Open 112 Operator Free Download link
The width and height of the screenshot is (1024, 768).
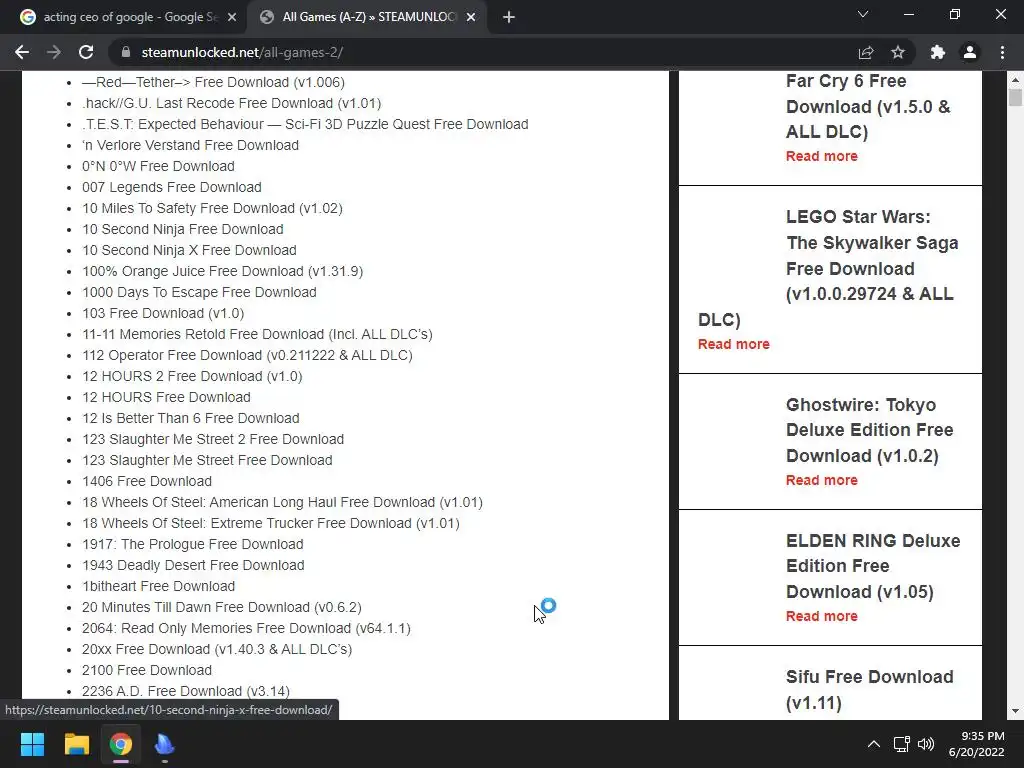(x=248, y=355)
